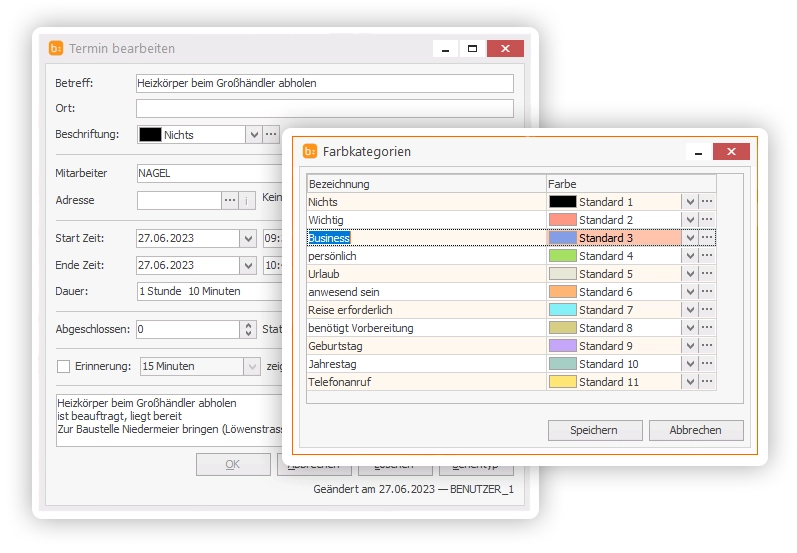Image resolution: width=797 pixels, height=553 pixels.
Task: Open color editor ellipsis for Standard 11 row
Action: pos(707,382)
